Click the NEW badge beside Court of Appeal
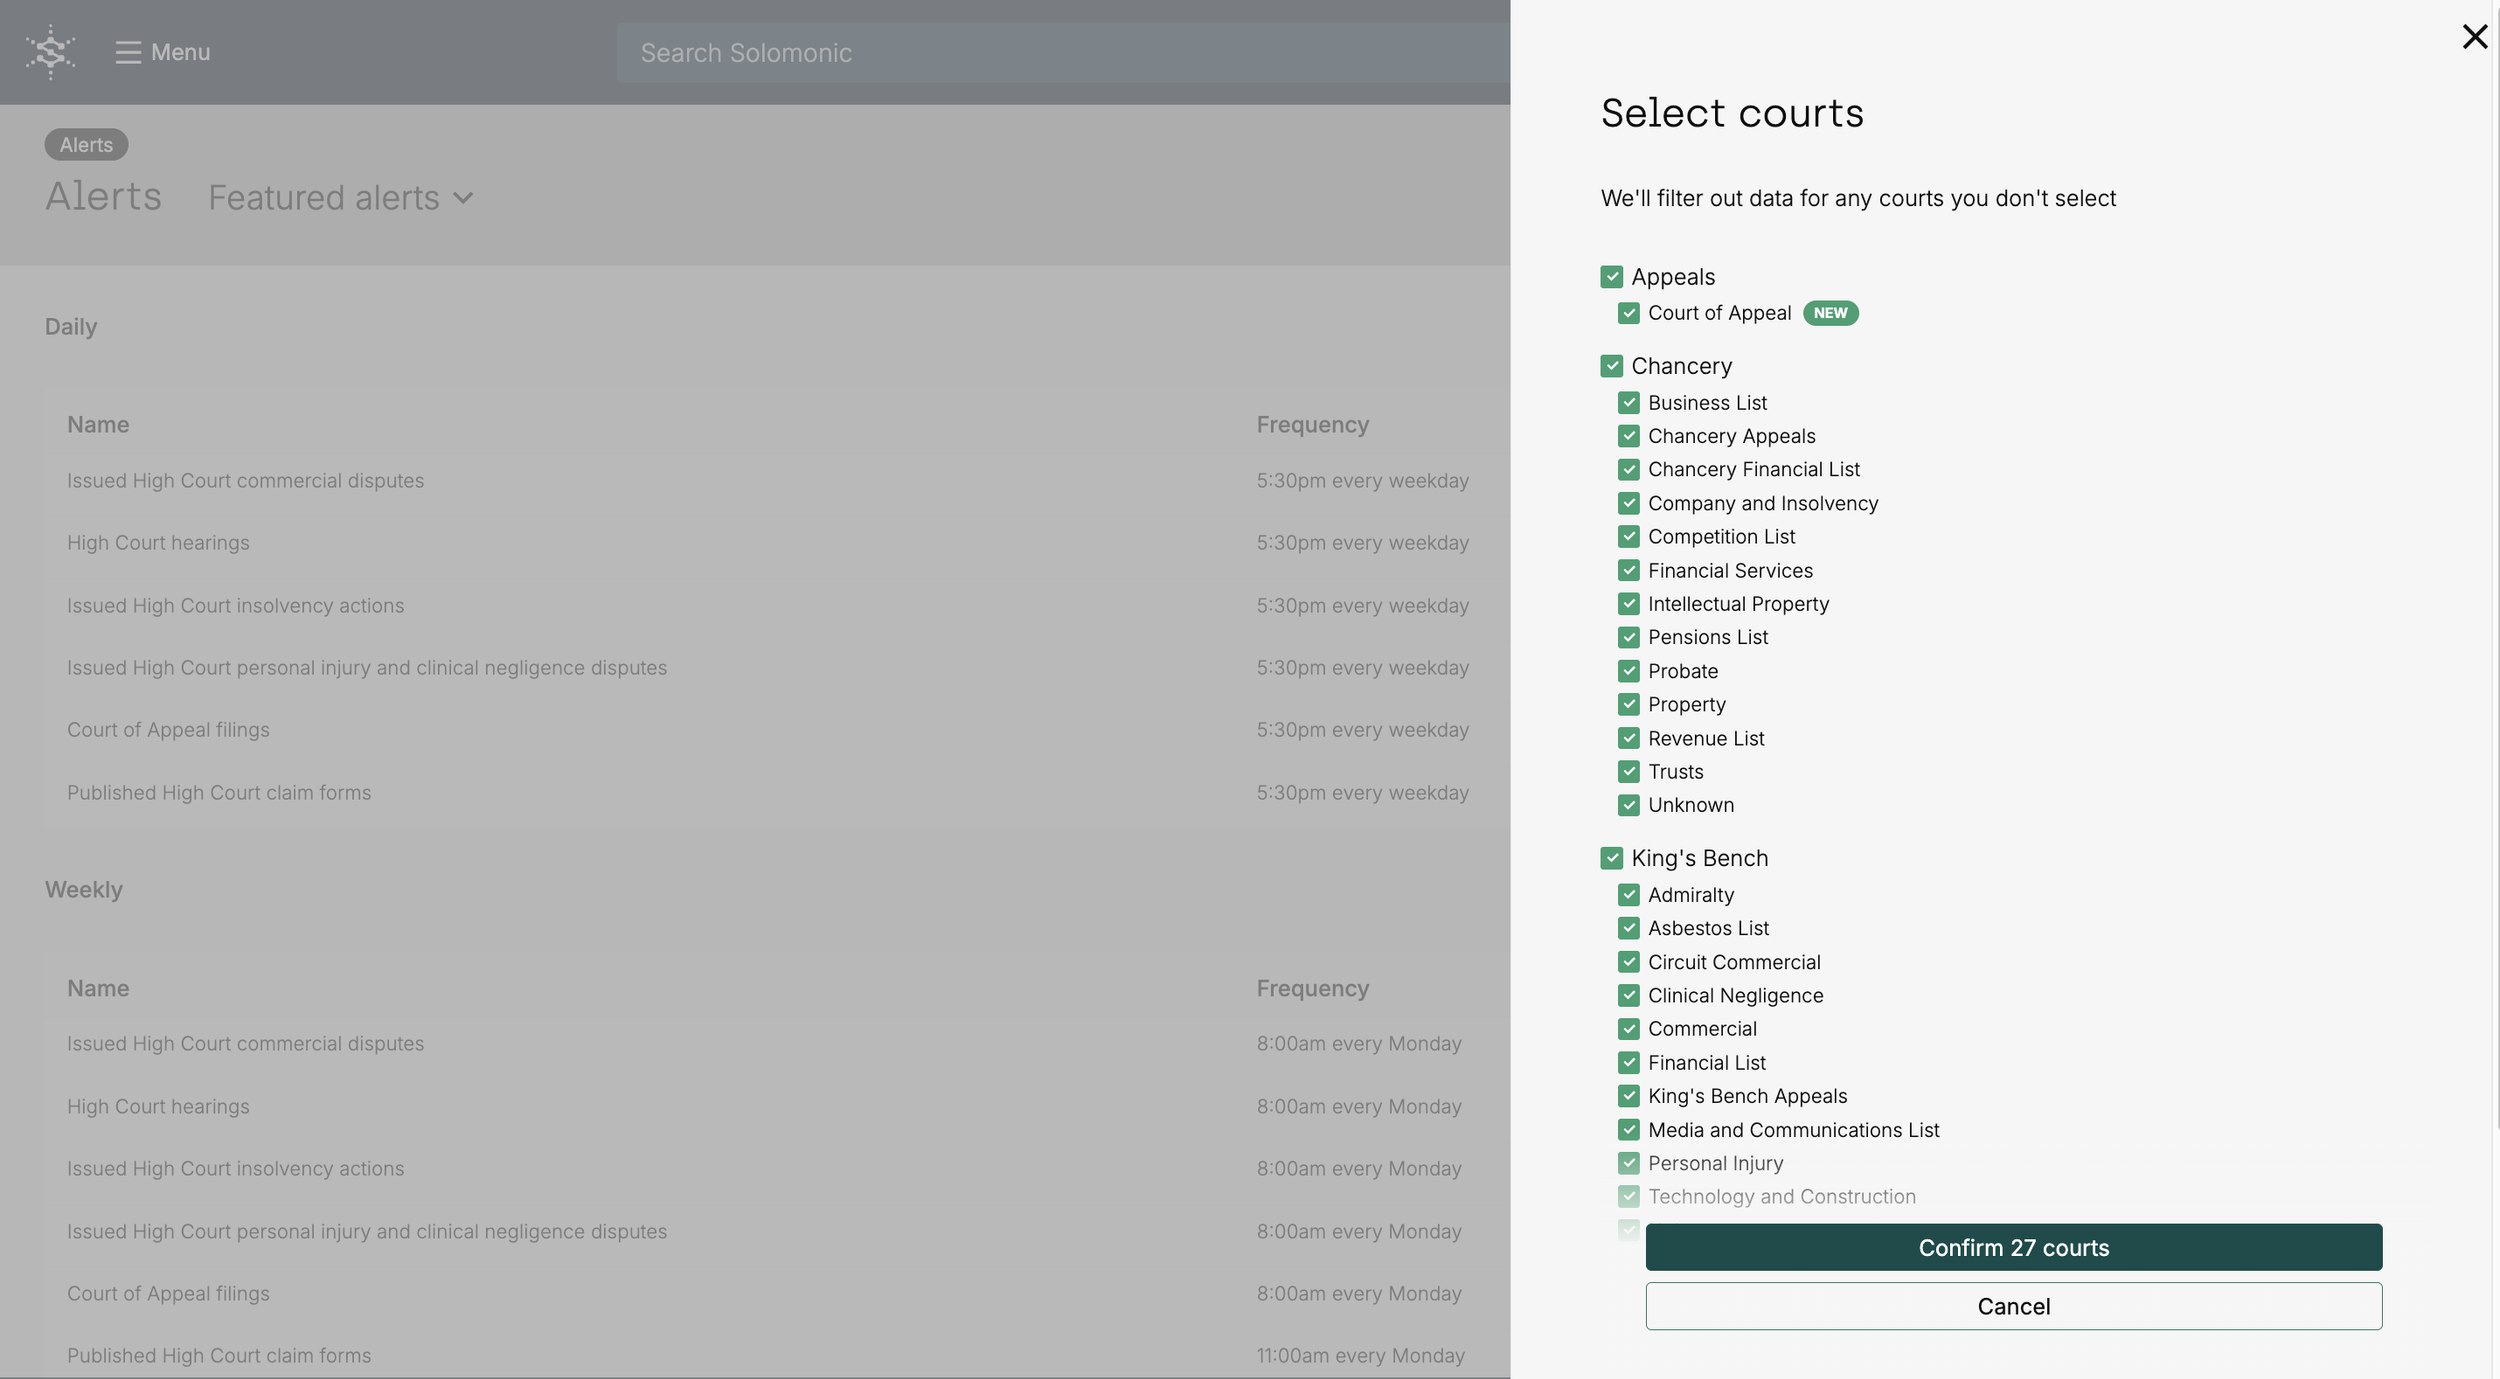 coord(1830,313)
